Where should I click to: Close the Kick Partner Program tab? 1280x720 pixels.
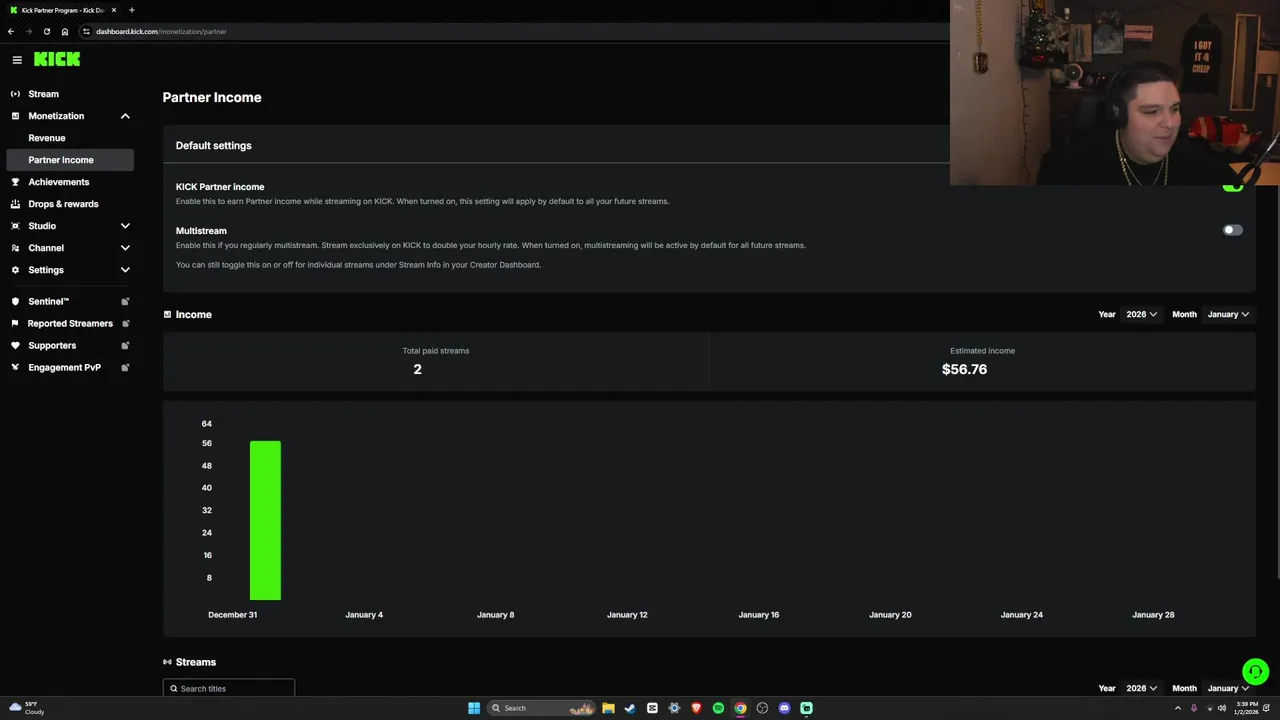tap(114, 10)
